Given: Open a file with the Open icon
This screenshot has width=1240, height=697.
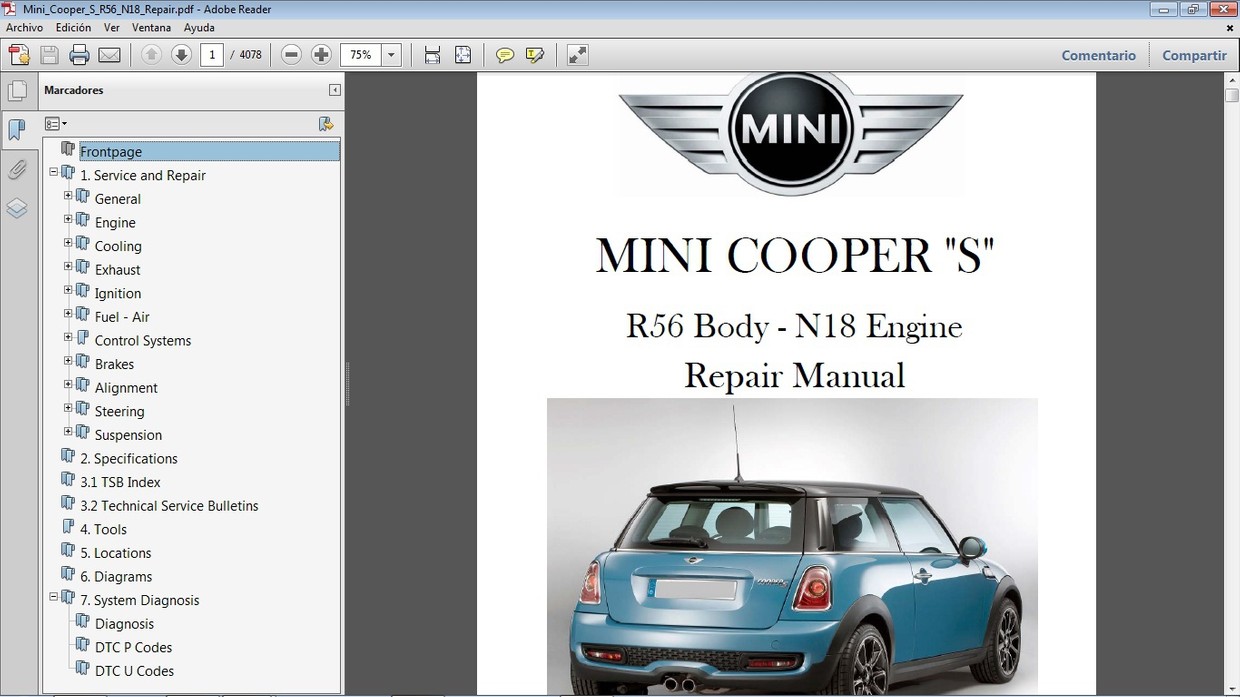Looking at the screenshot, I should point(18,55).
